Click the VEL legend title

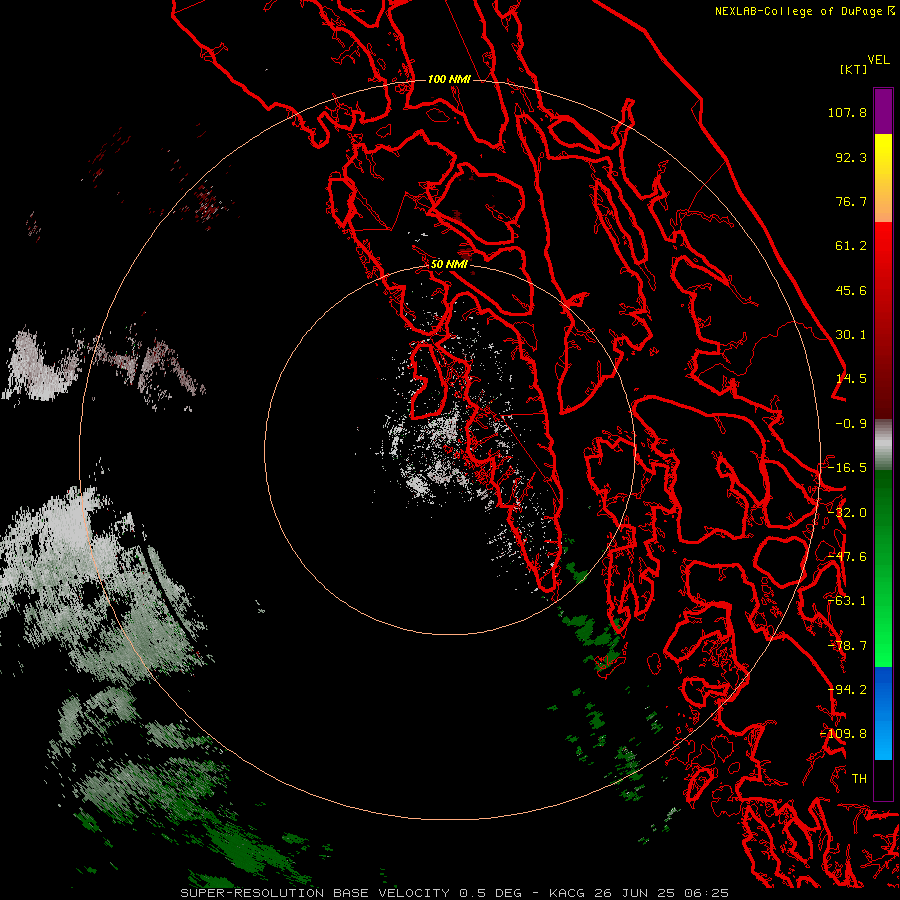[x=878, y=60]
